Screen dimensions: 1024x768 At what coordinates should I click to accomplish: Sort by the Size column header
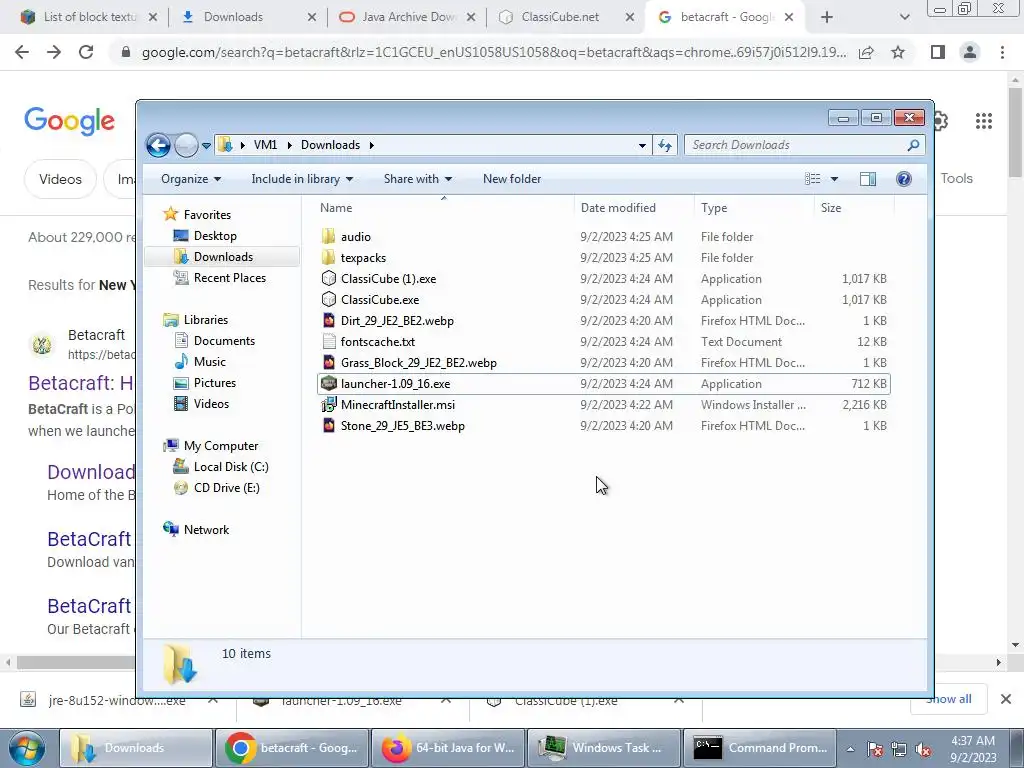[854, 208]
